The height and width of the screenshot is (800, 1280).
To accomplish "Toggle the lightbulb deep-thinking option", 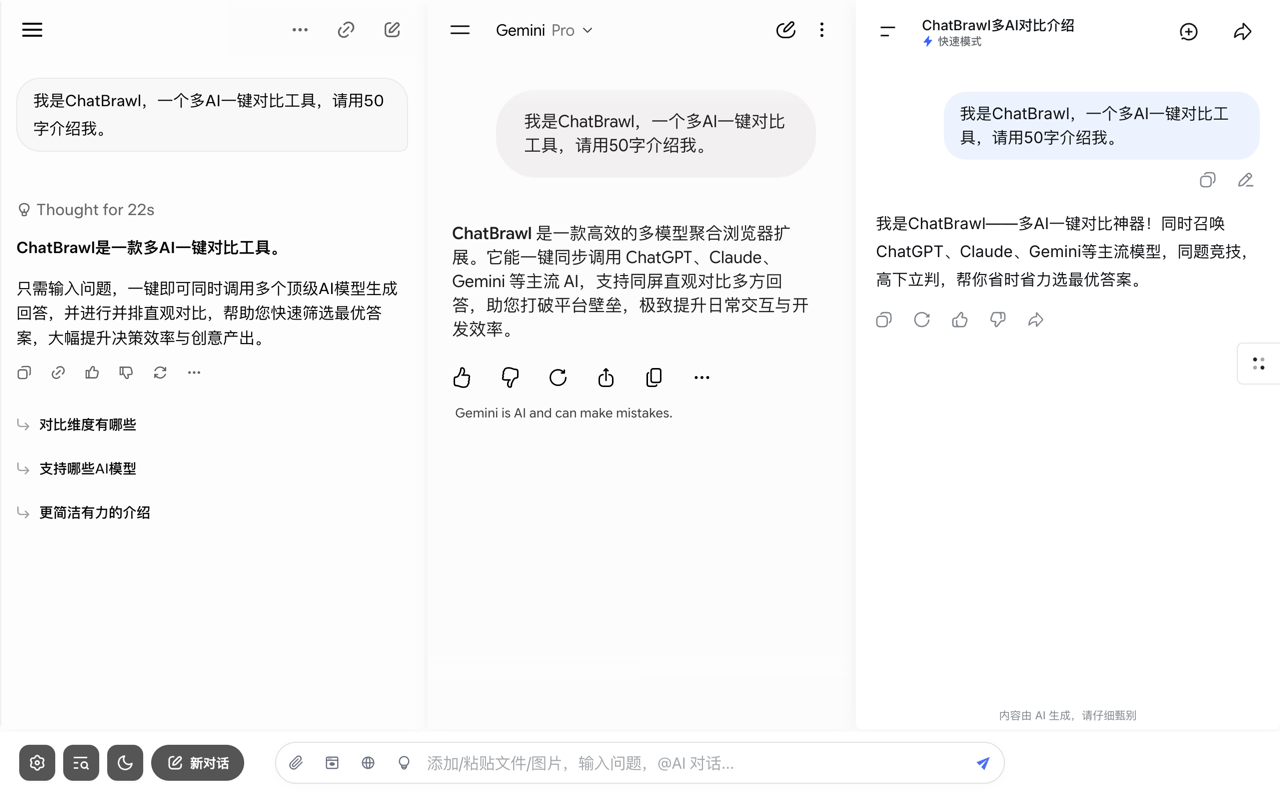I will pos(404,763).
